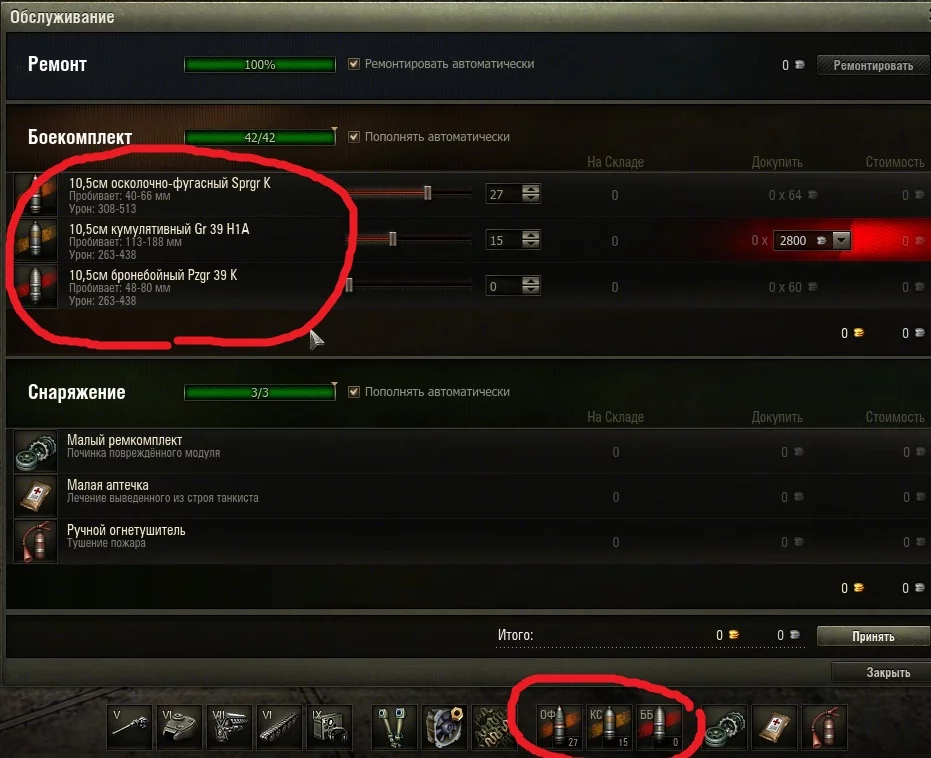Screen dimensions: 931x758
Task: Toggle ammo Пополнять автоматически checkbox
Action: [354, 137]
